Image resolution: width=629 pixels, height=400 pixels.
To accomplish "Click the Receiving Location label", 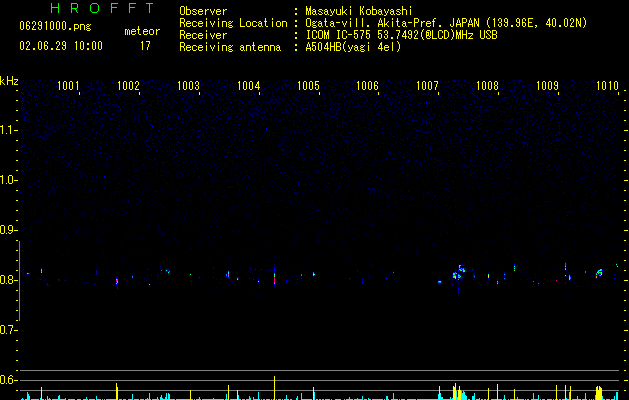I will (233, 23).
